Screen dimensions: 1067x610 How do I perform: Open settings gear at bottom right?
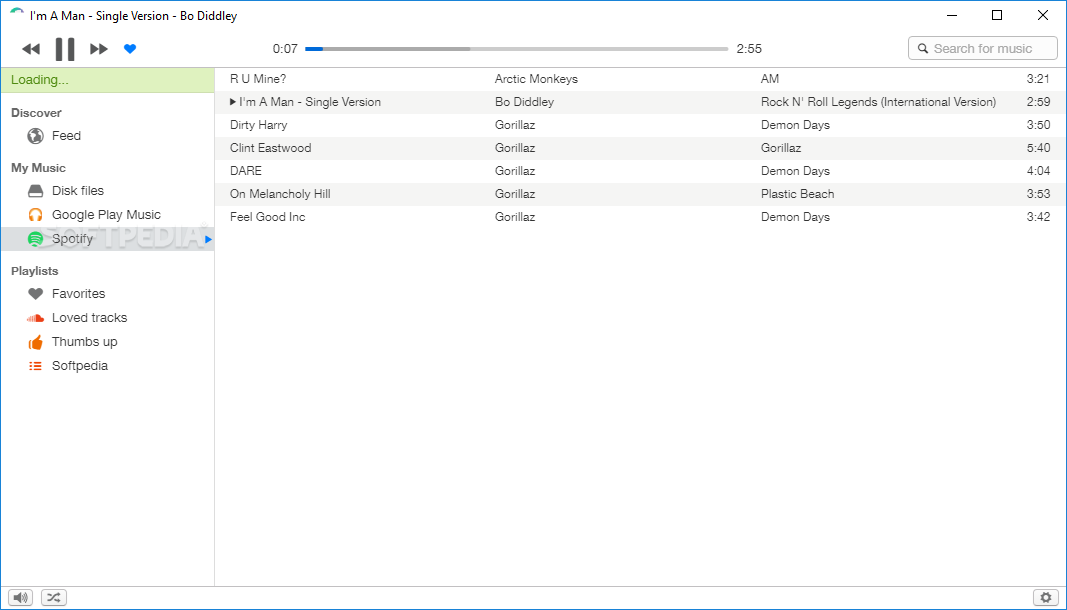[x=1046, y=598]
